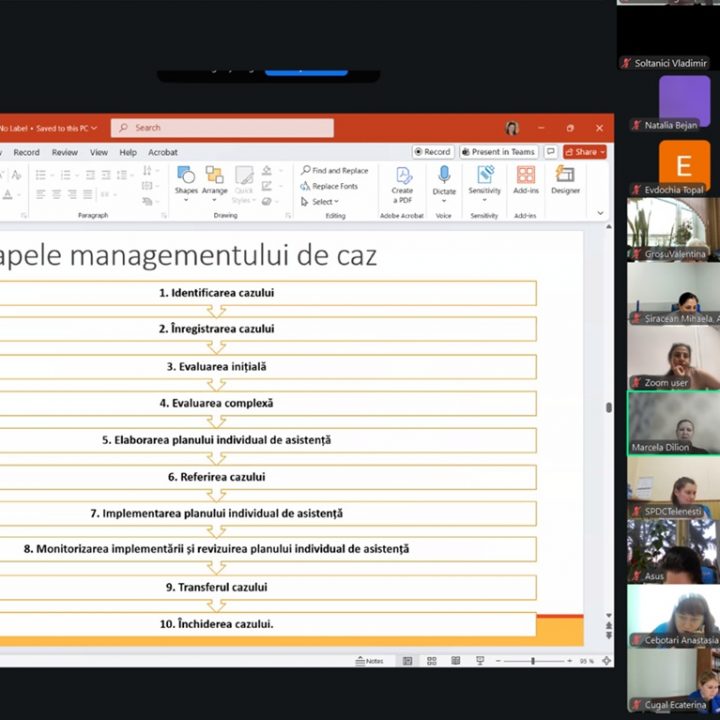Switch to Slide Sorter view

point(431,661)
